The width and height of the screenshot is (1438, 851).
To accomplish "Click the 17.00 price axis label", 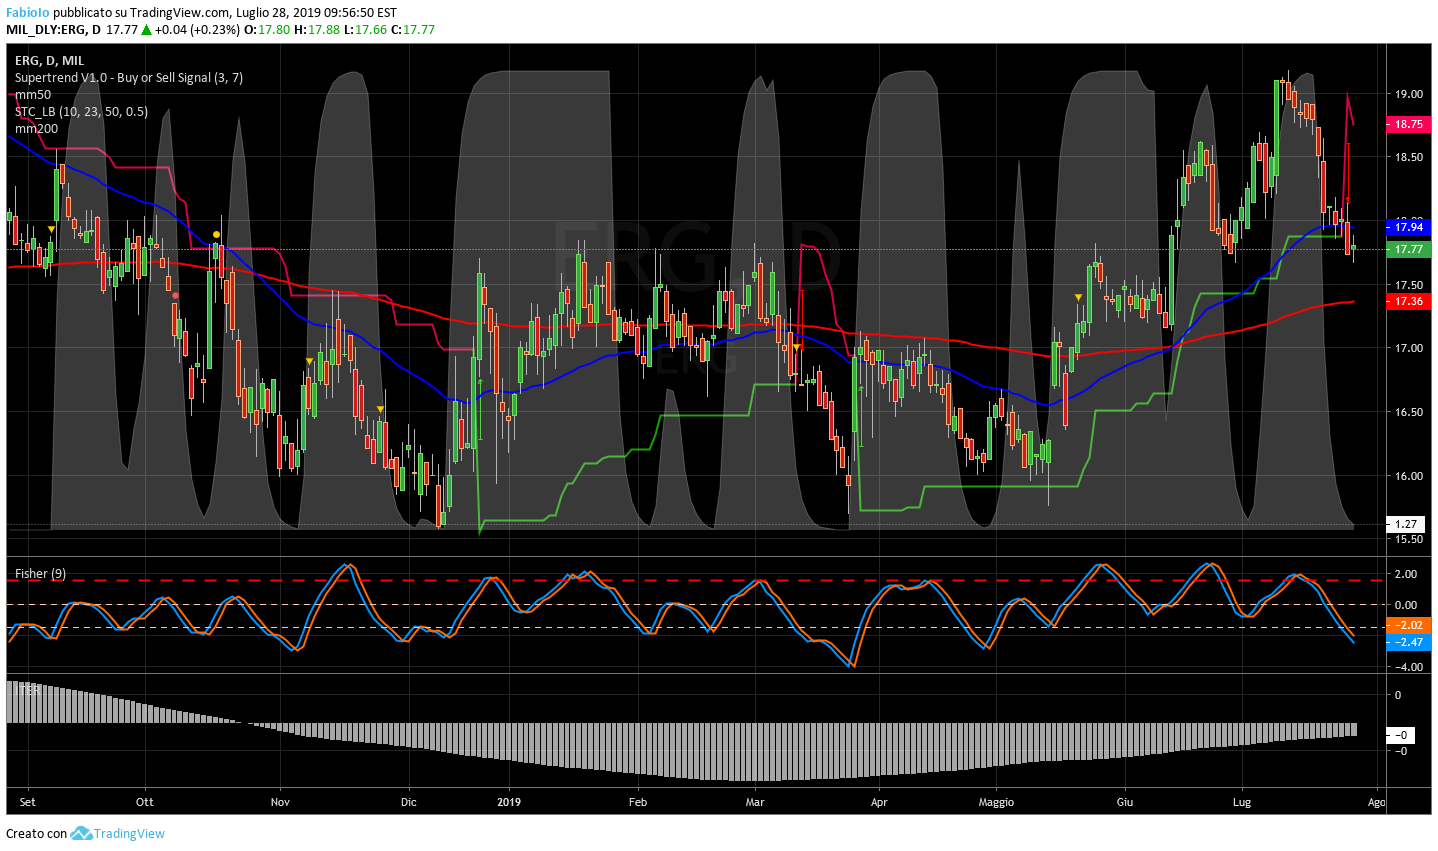I will 1408,348.
